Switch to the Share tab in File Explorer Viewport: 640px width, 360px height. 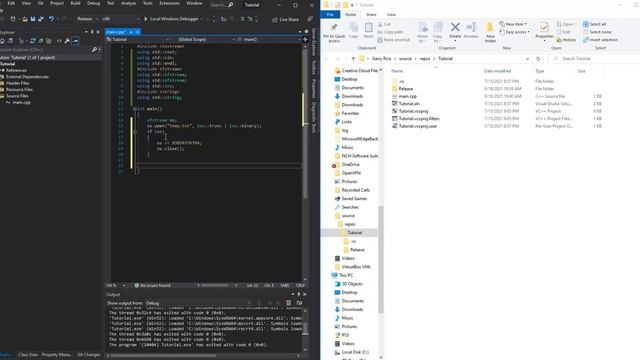[x=371, y=14]
